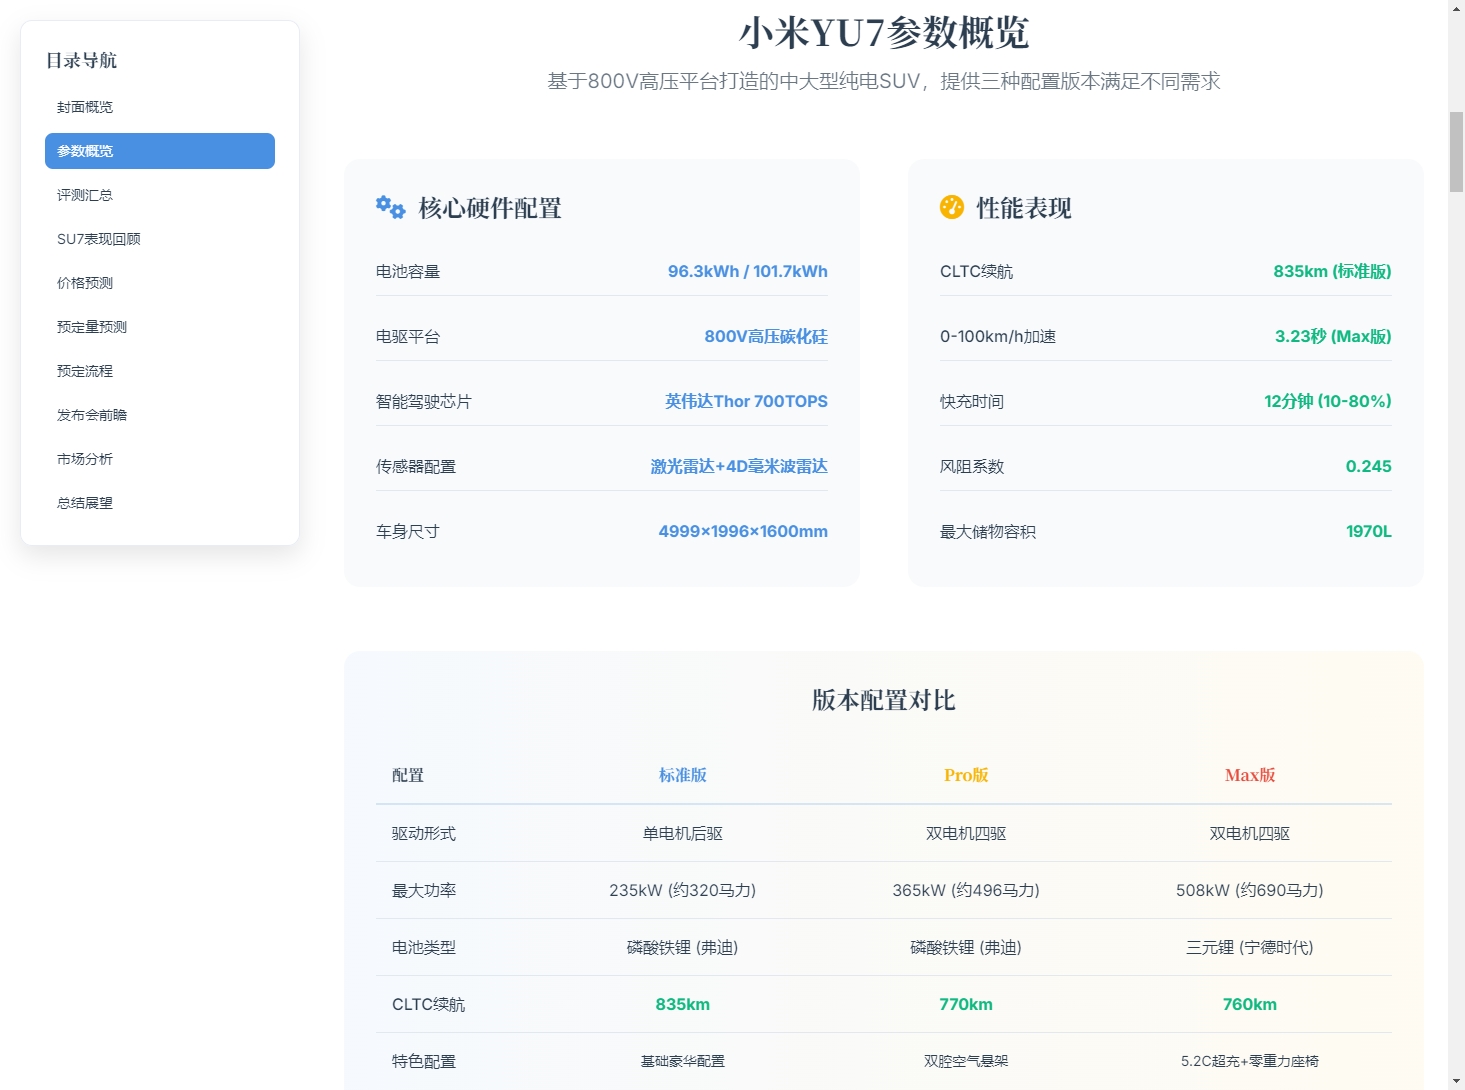Click the 835km cell in the comparison table
1465x1090 pixels.
point(683,1004)
